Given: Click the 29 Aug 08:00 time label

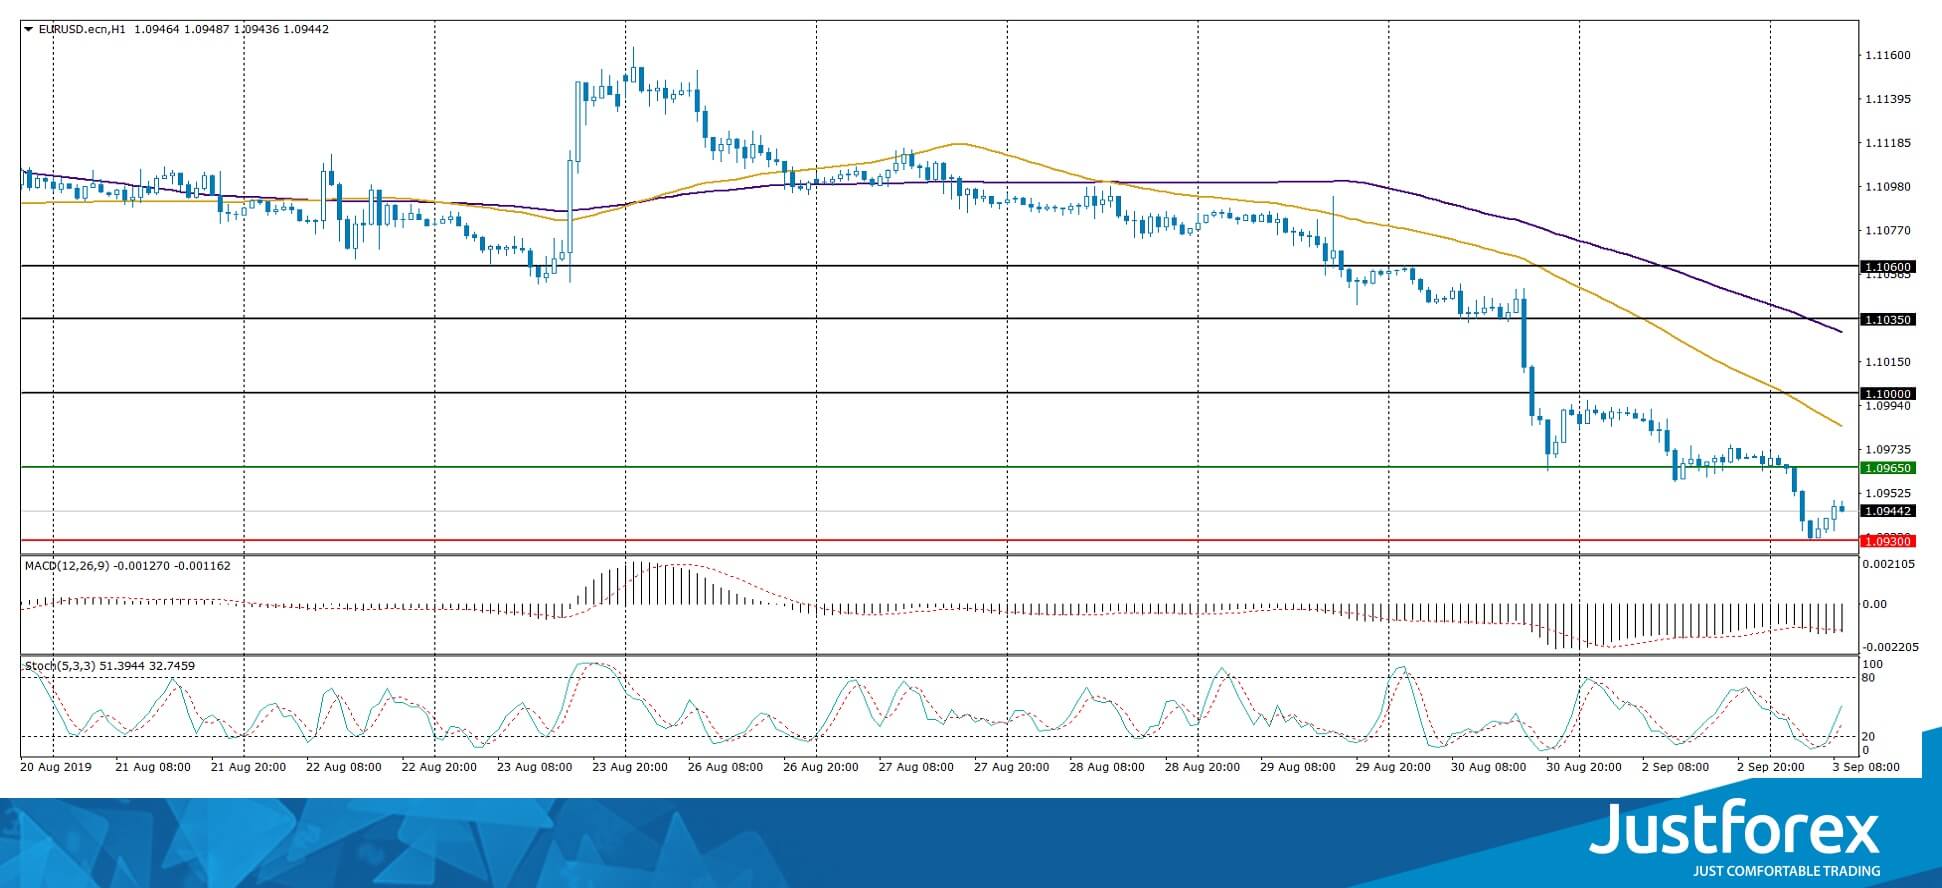Looking at the screenshot, I should 1297,767.
